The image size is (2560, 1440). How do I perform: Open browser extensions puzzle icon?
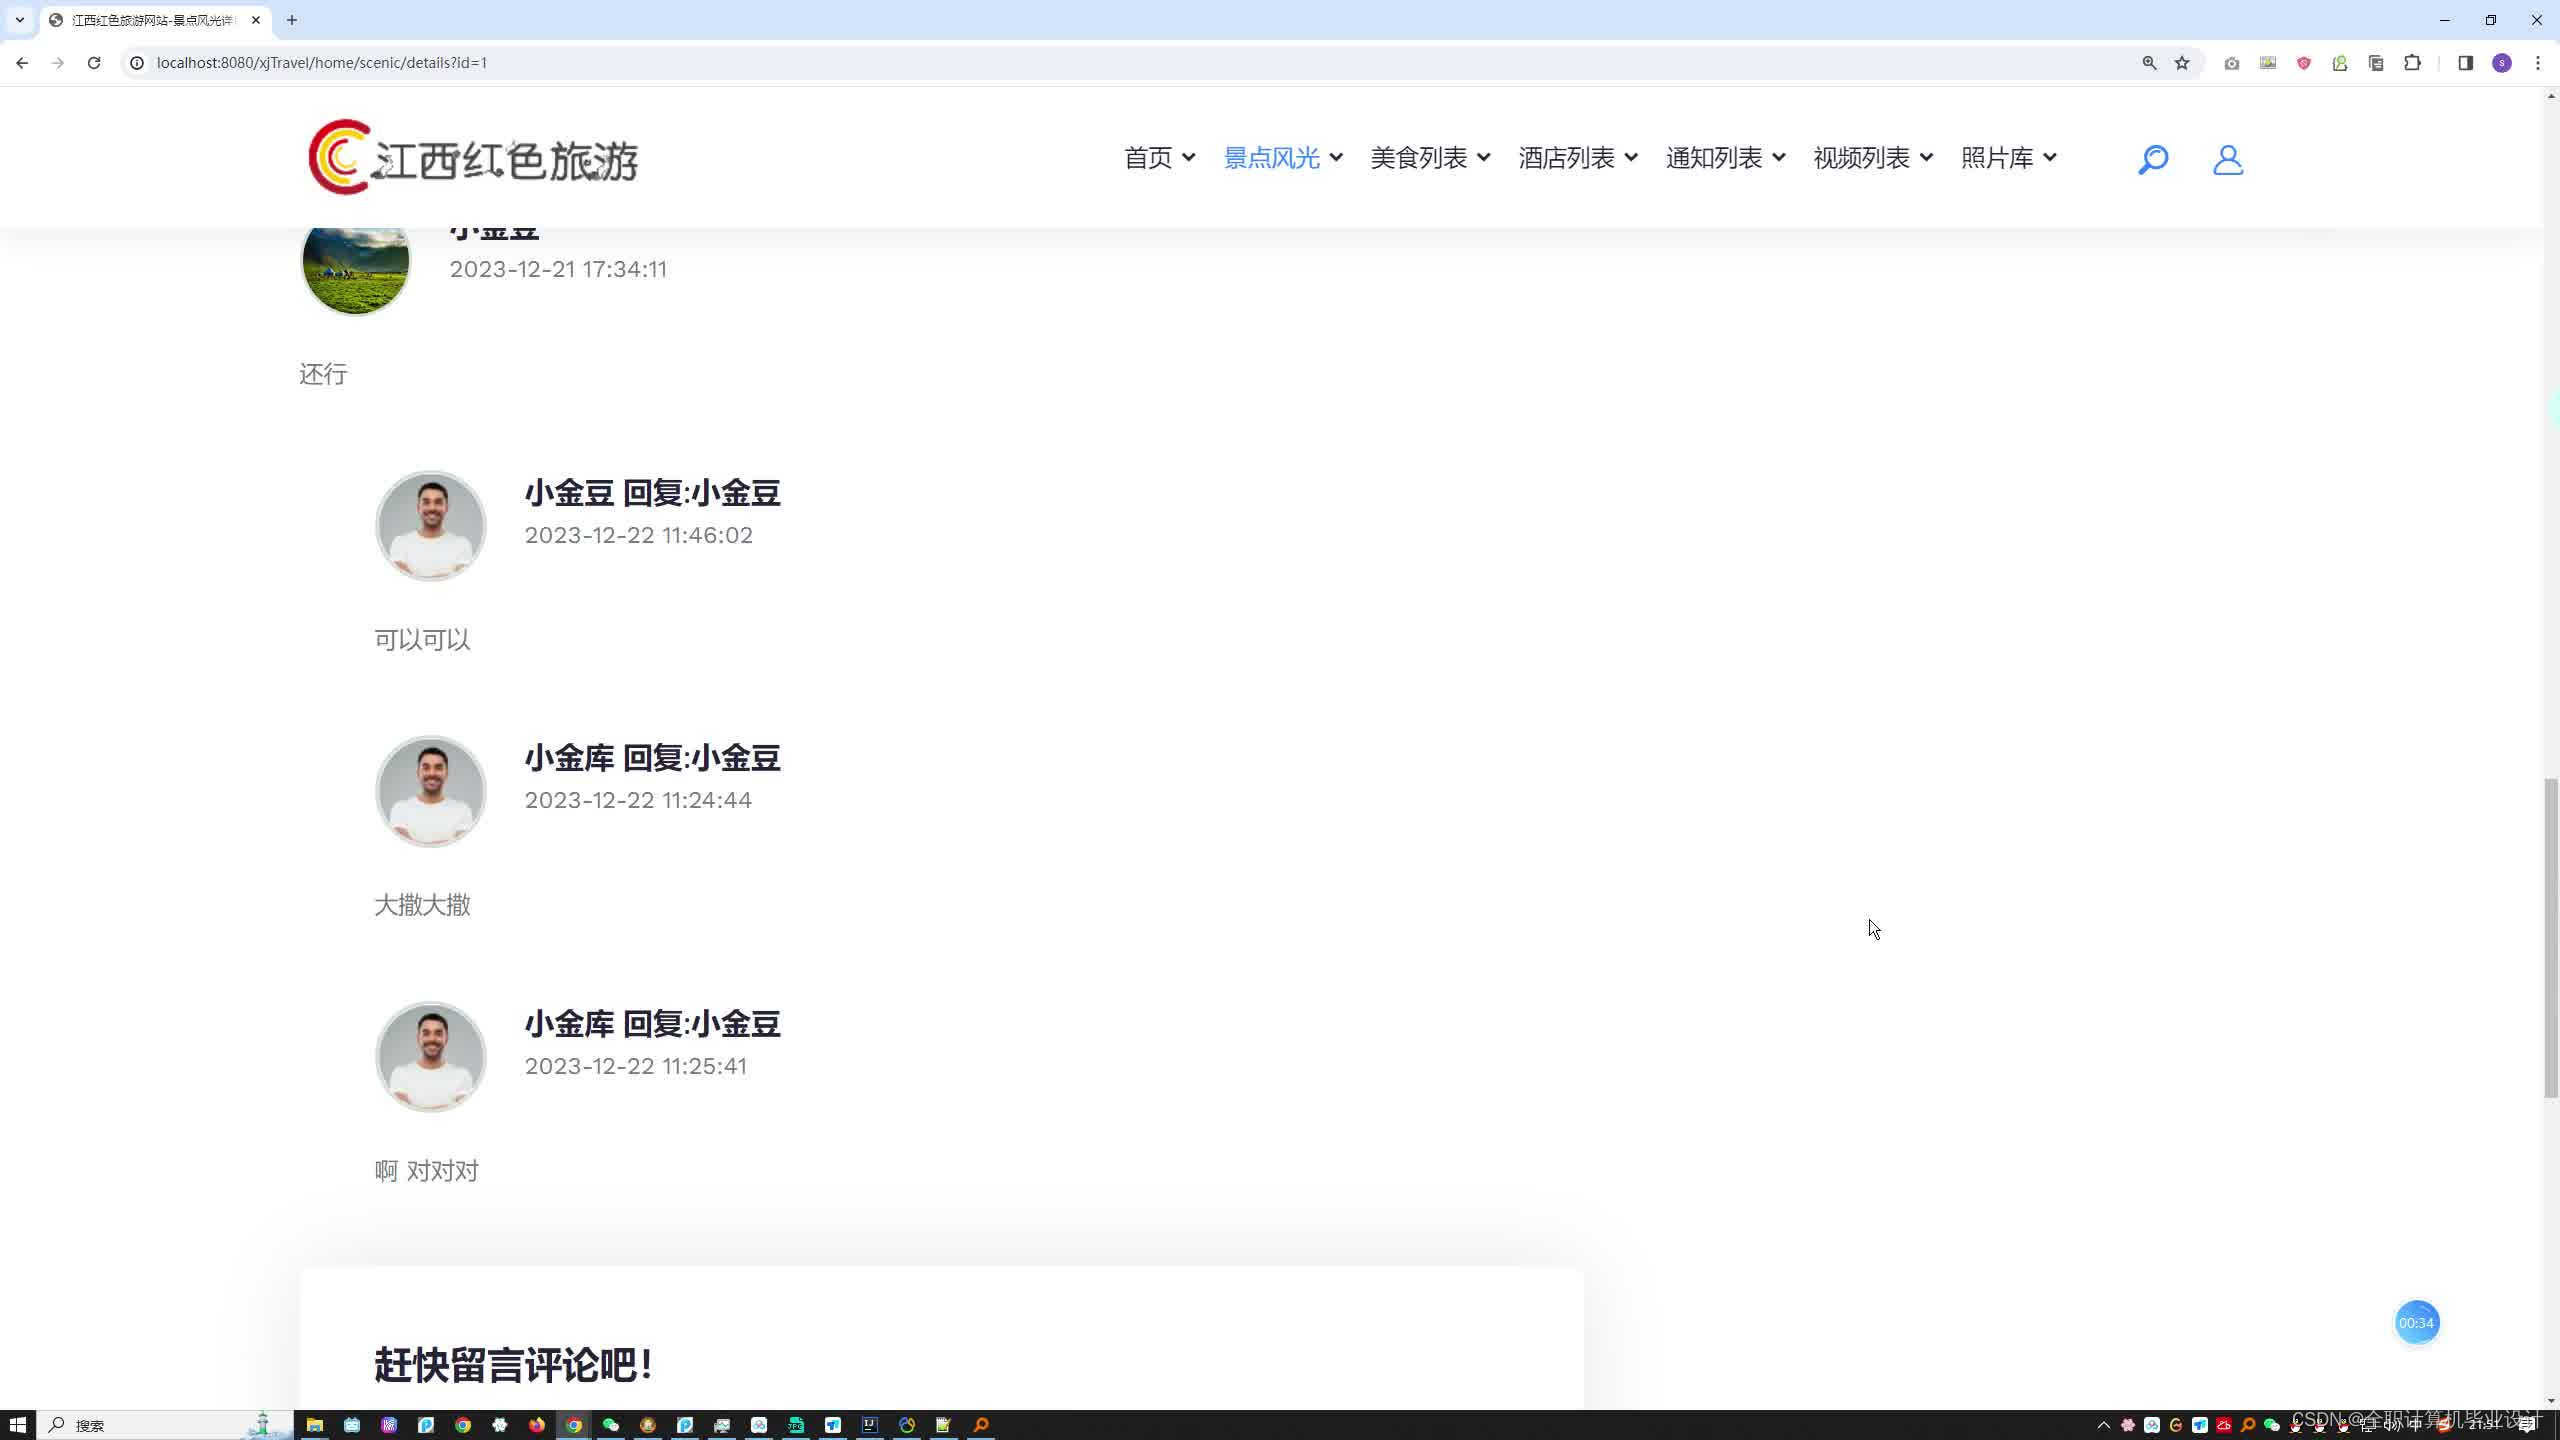tap(2412, 63)
